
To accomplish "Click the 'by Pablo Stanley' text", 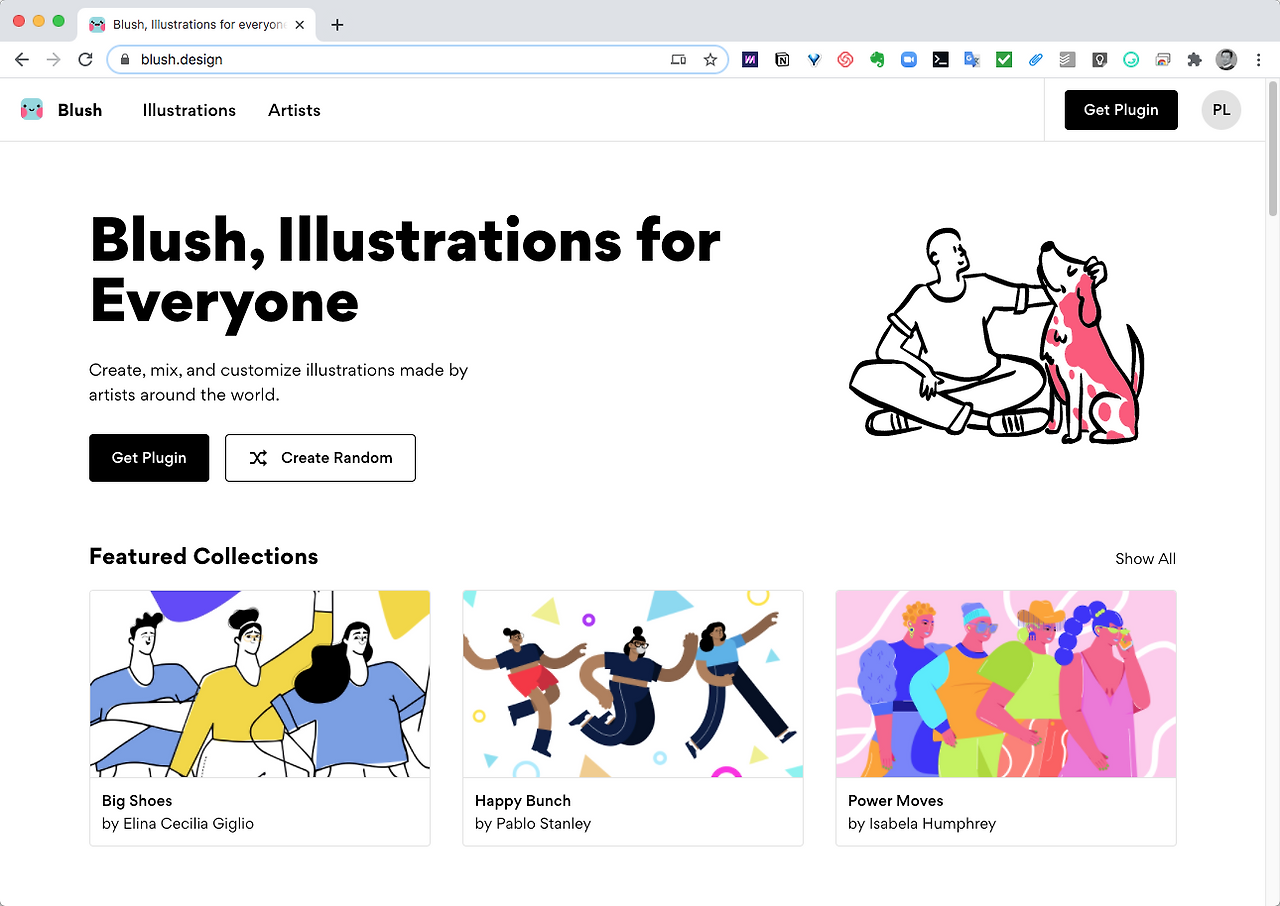I will (533, 824).
